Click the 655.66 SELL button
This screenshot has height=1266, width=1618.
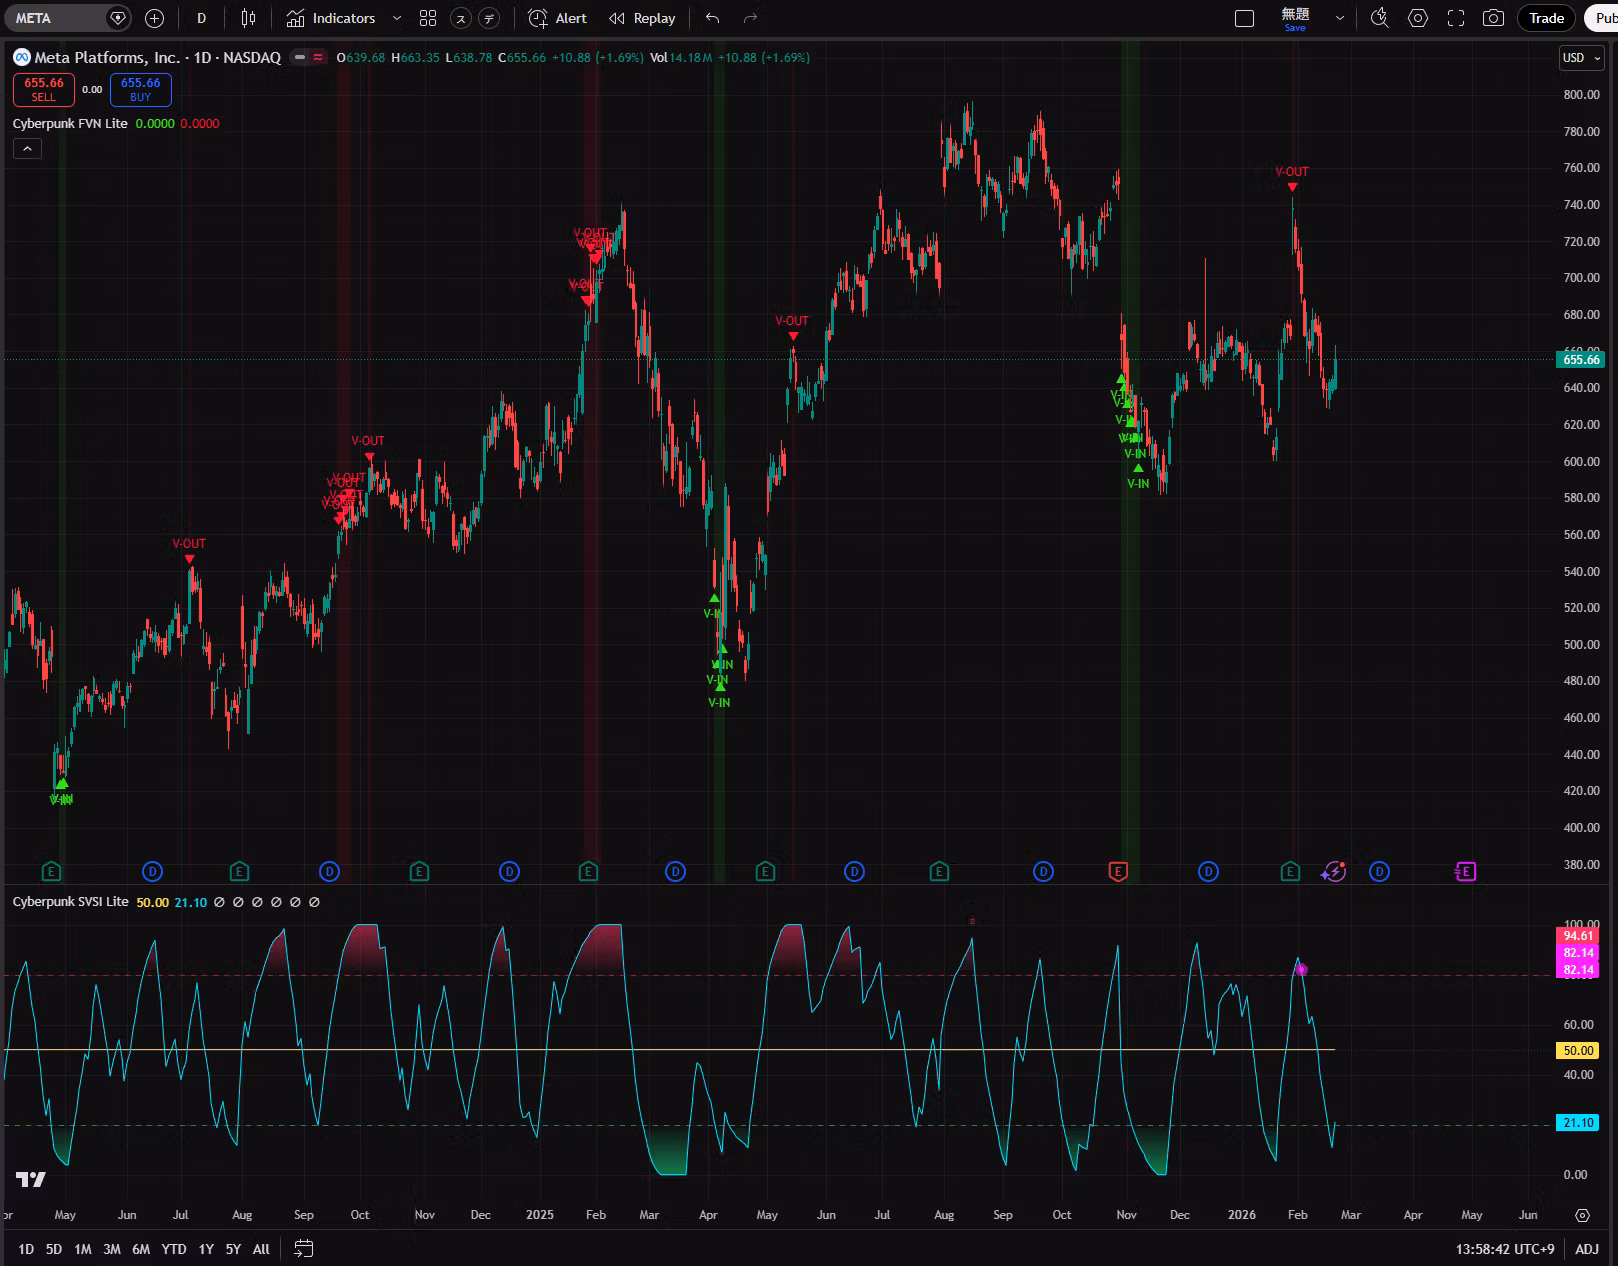click(44, 90)
